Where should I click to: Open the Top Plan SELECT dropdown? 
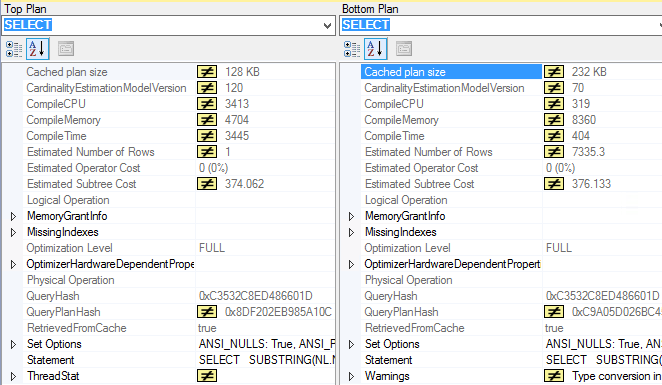pyautogui.click(x=327, y=26)
